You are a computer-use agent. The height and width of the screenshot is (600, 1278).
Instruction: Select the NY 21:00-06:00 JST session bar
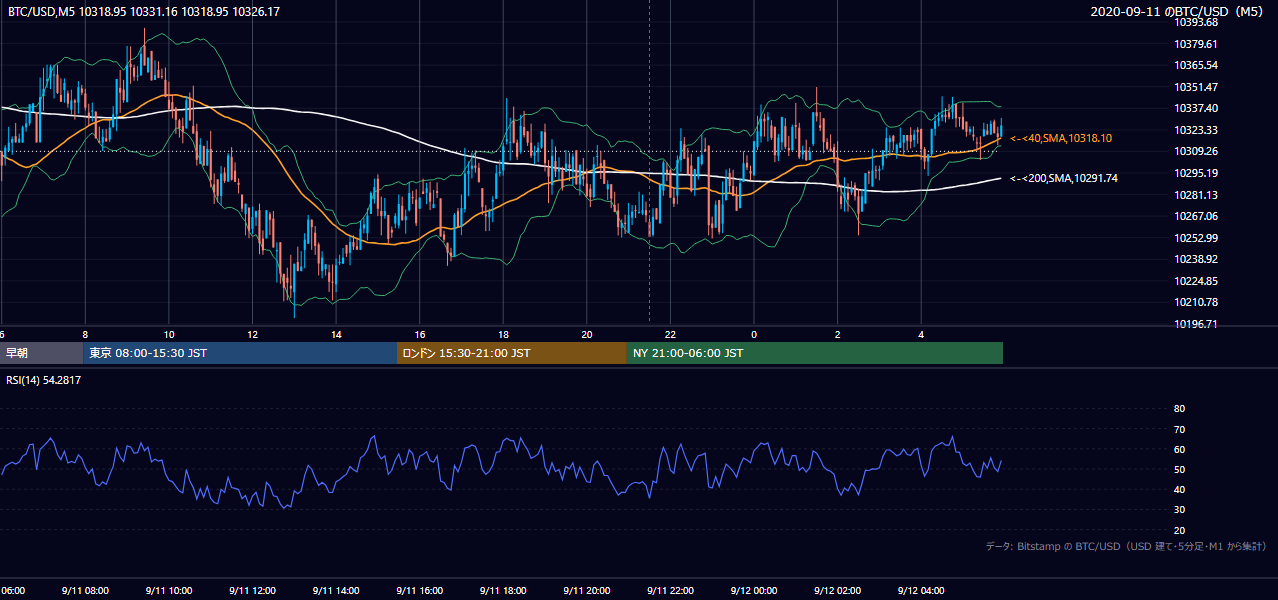pos(815,353)
